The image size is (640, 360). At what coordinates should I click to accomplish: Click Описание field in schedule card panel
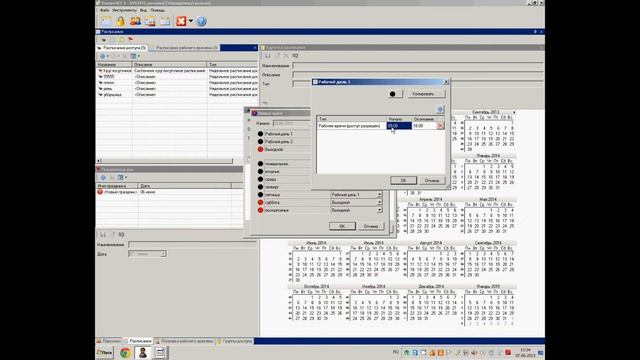(418, 75)
